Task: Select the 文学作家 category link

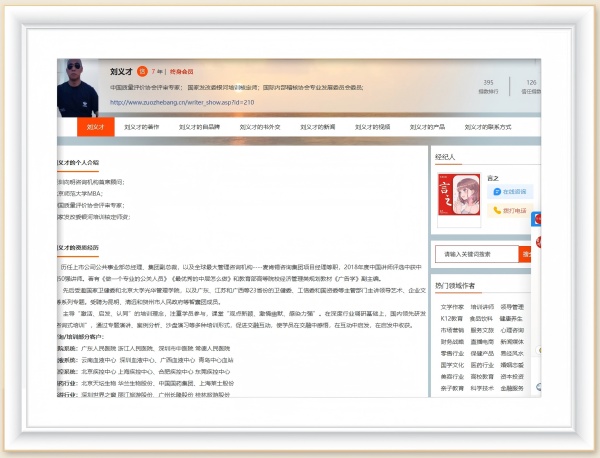Action: click(x=453, y=307)
